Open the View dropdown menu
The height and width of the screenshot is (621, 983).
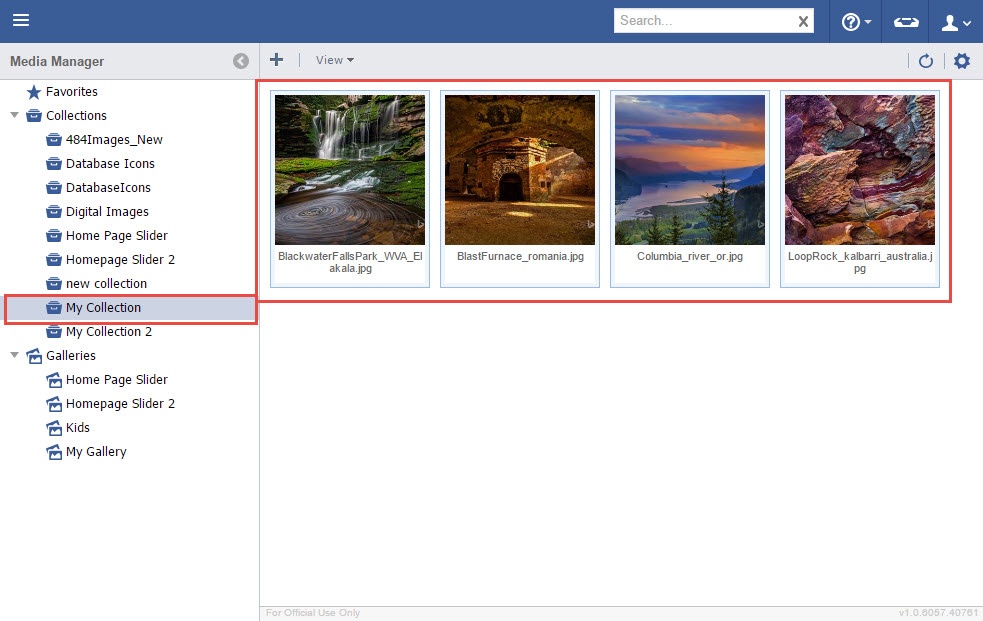click(x=335, y=60)
